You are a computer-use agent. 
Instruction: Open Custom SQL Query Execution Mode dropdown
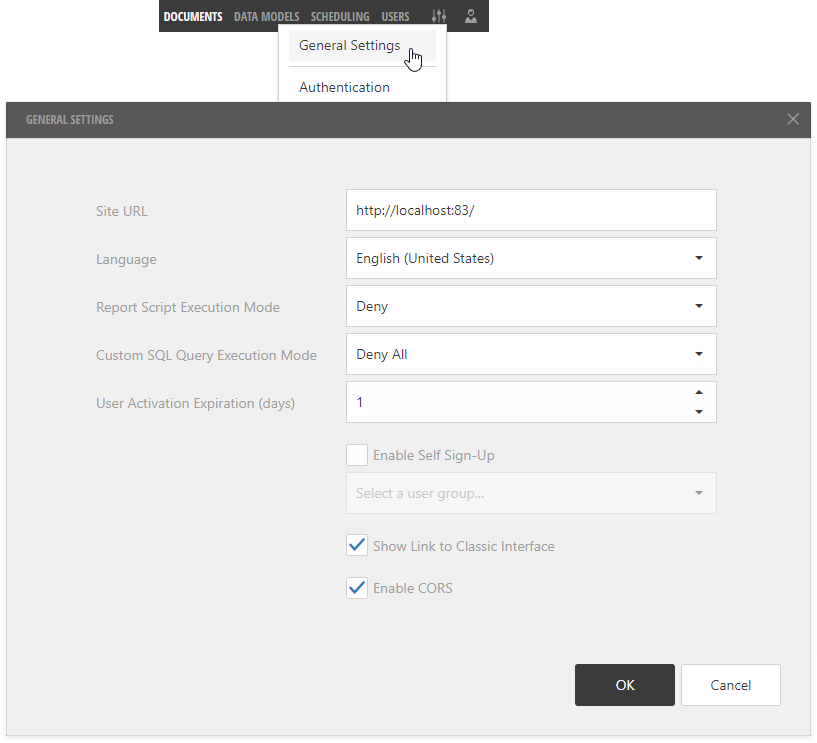[x=531, y=354]
